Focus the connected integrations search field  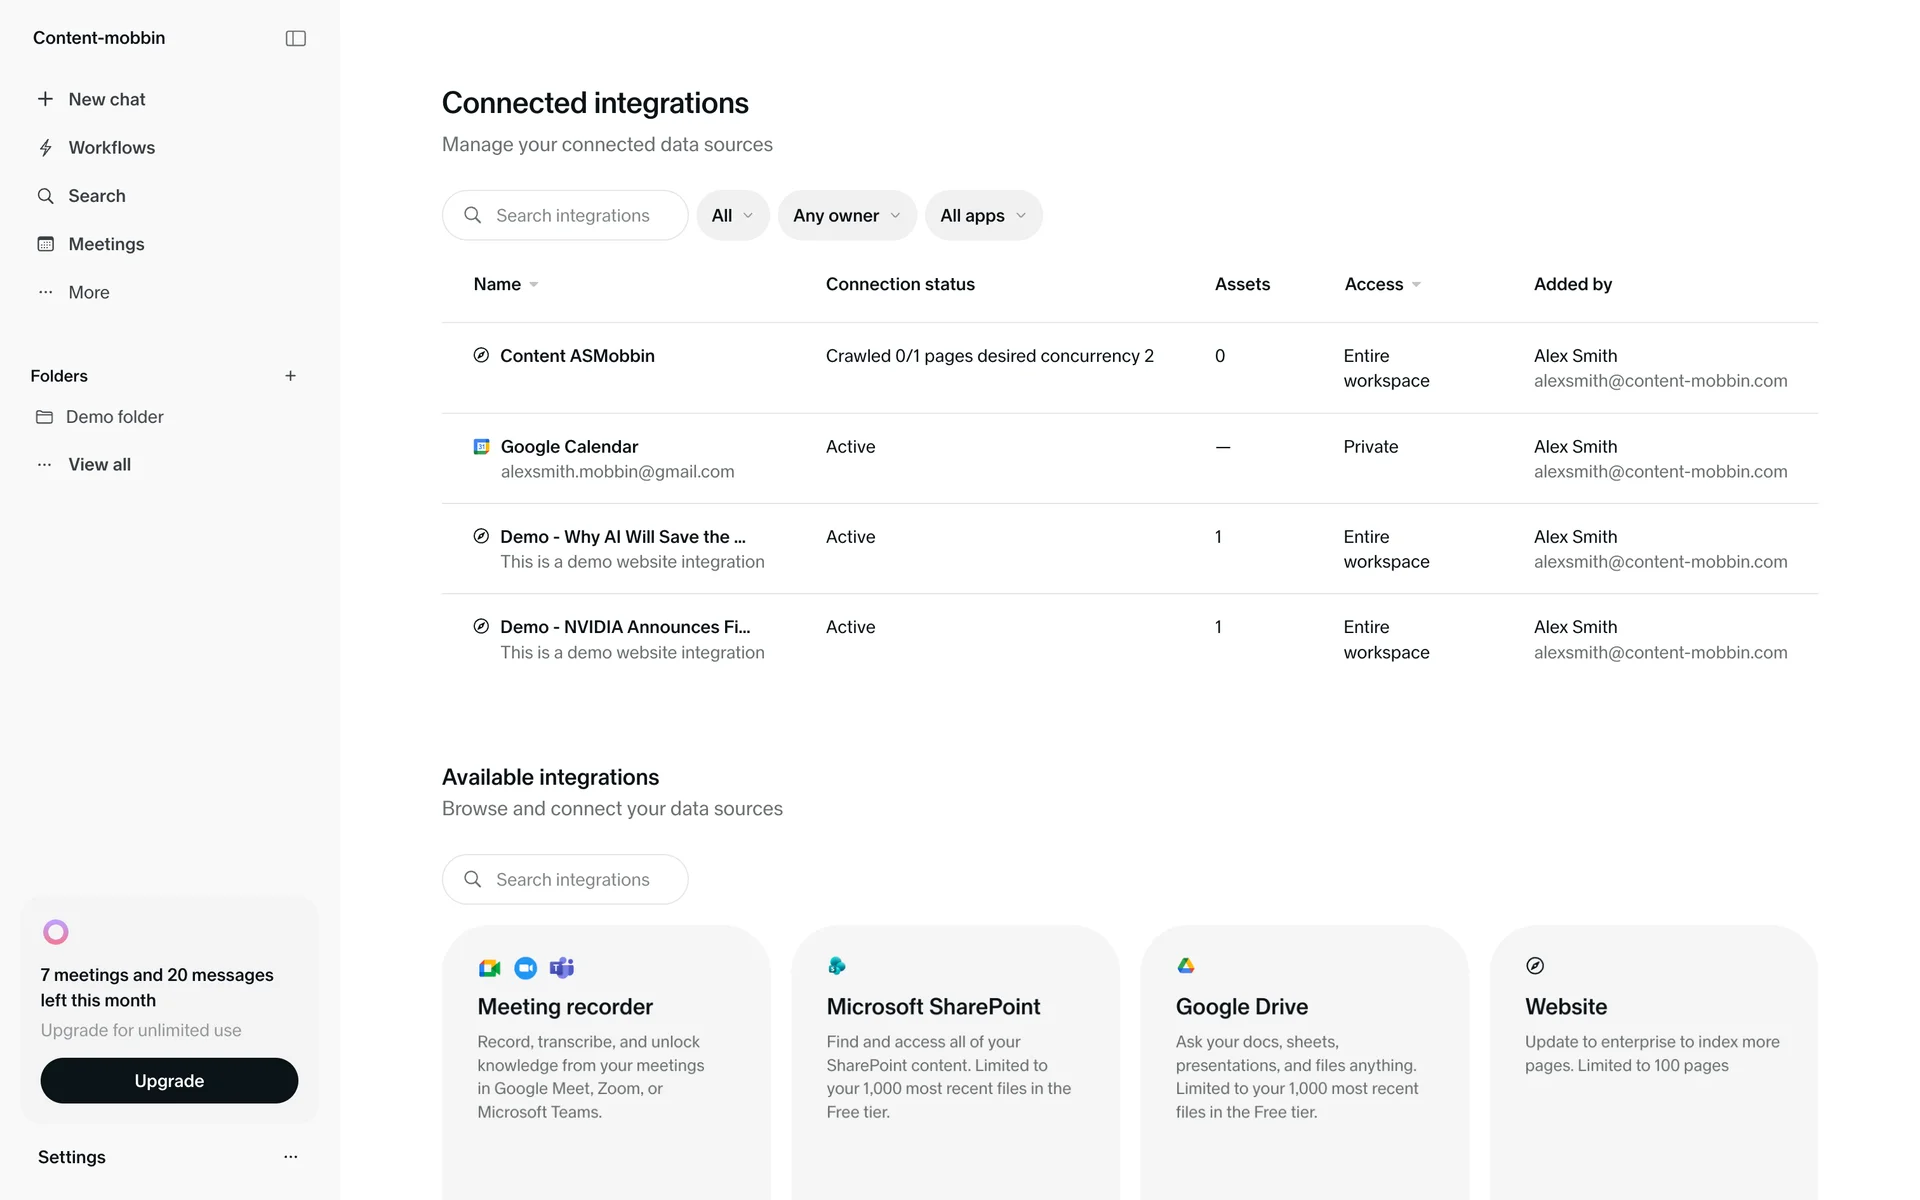click(572, 216)
